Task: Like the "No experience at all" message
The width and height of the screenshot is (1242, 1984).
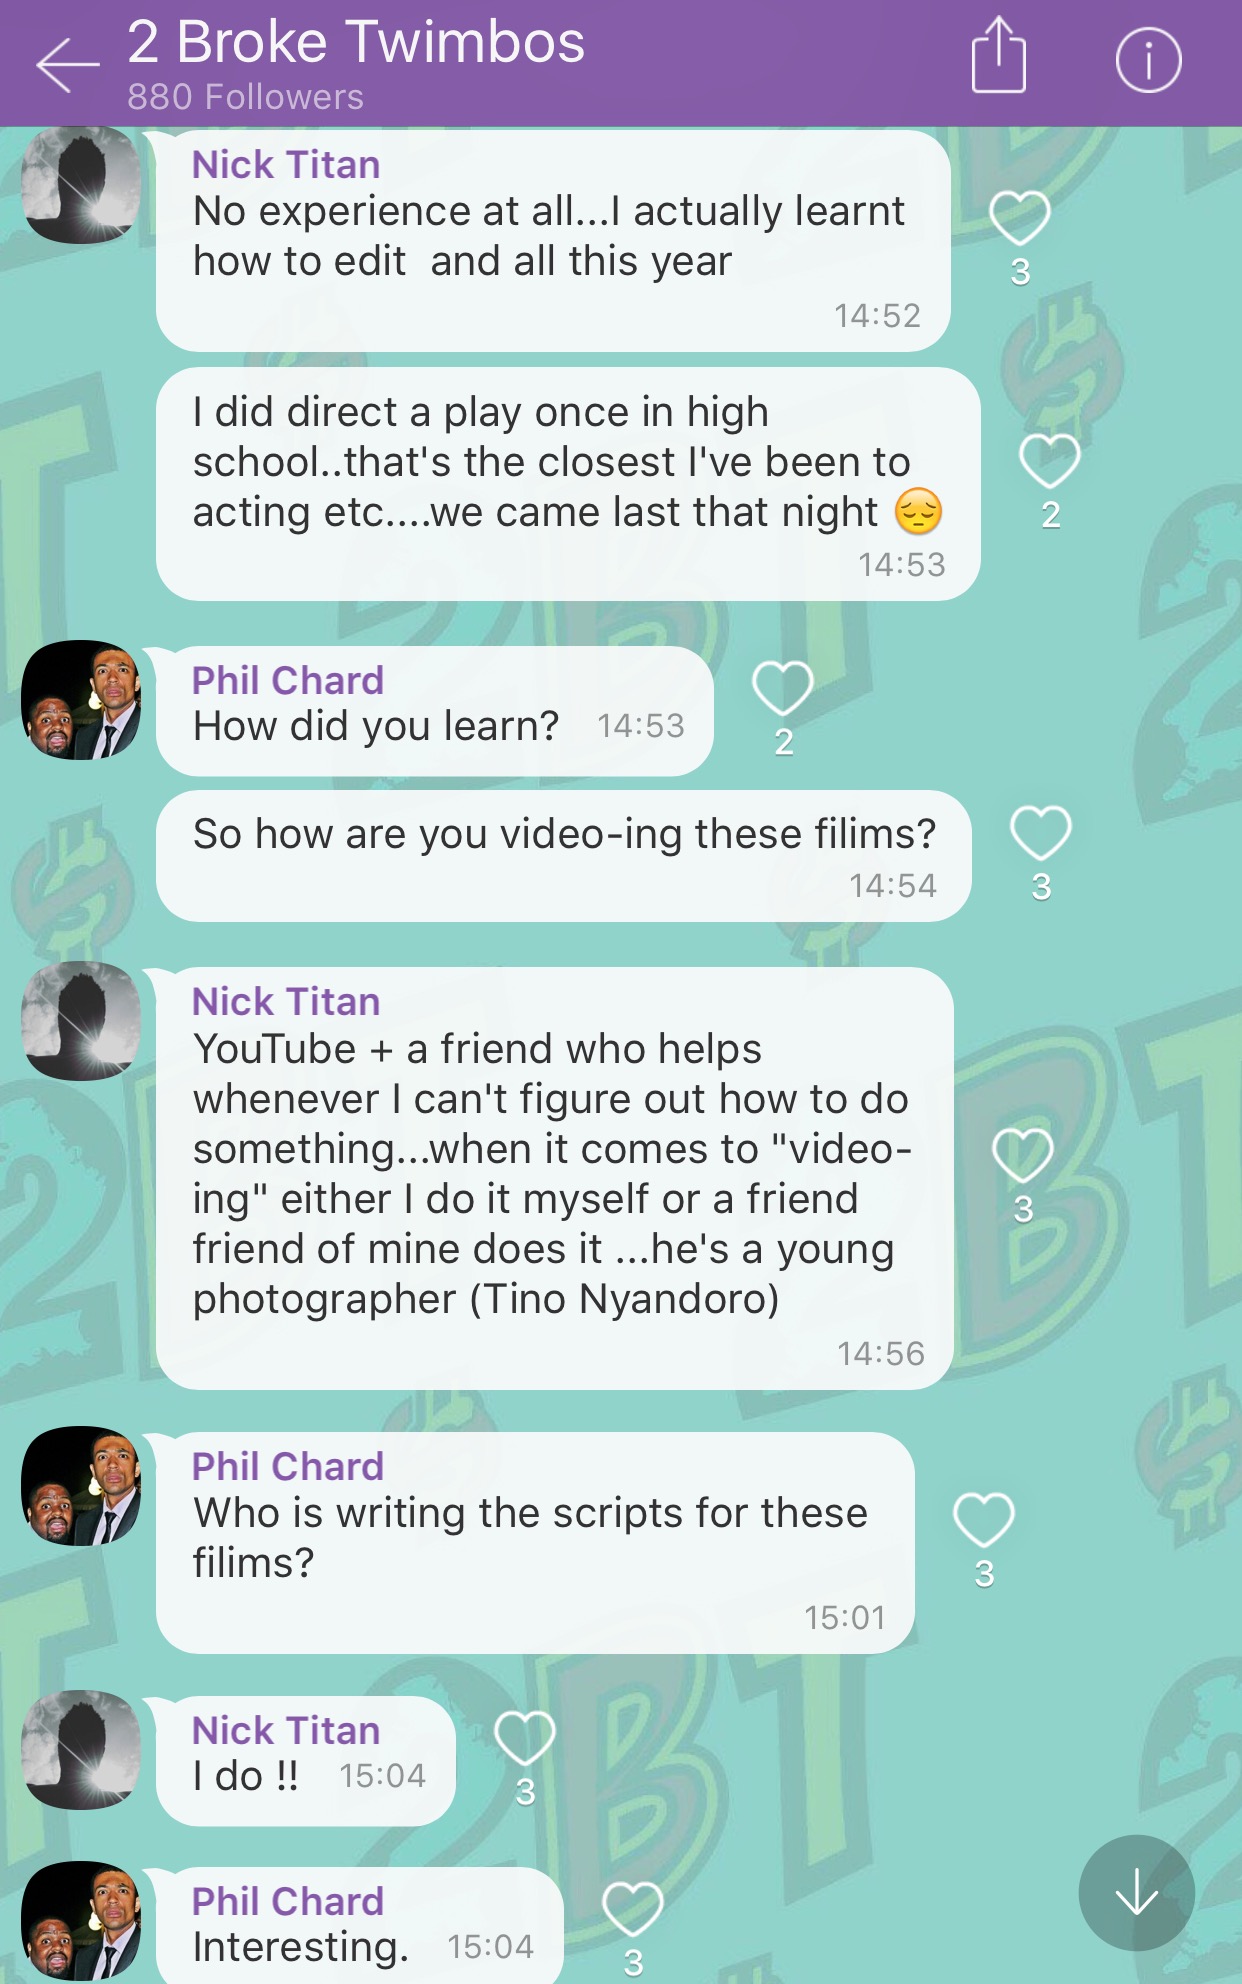Action: (x=1019, y=217)
